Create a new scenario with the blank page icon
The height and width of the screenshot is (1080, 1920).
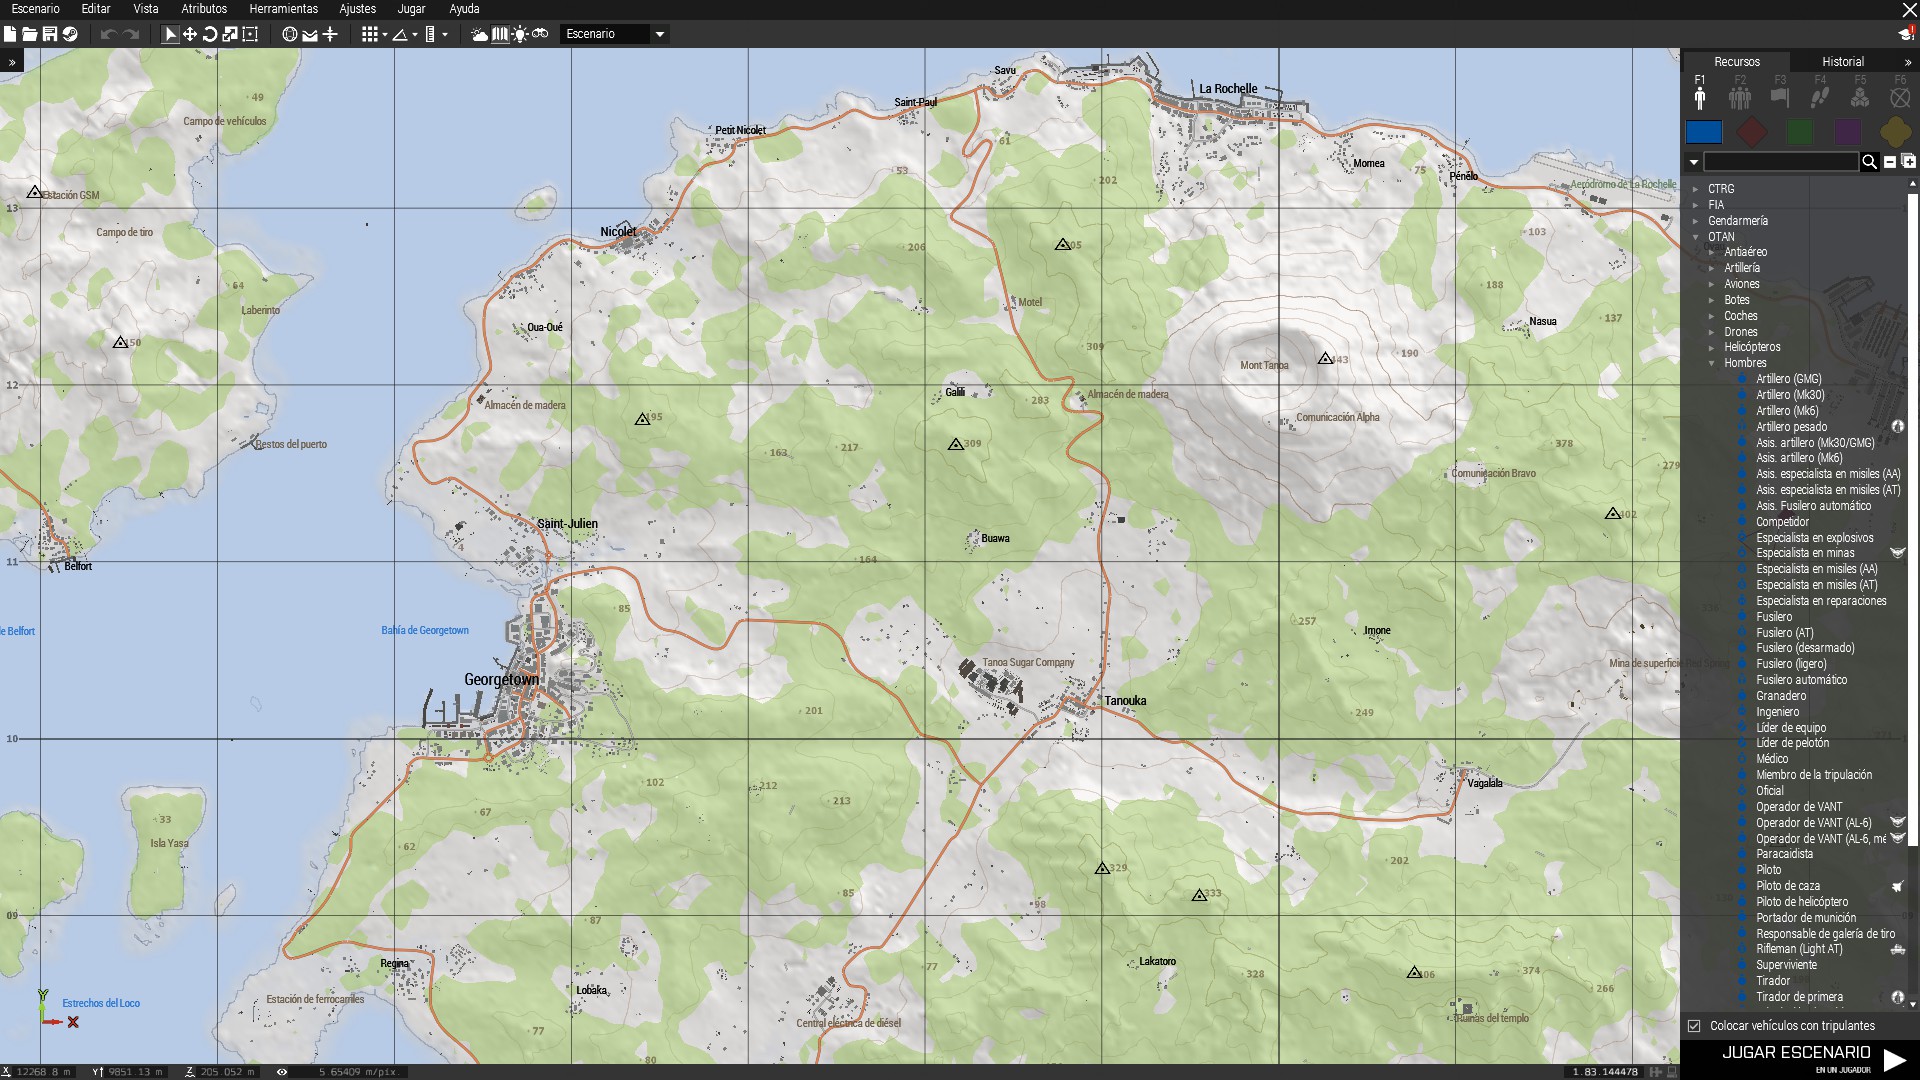(x=10, y=34)
